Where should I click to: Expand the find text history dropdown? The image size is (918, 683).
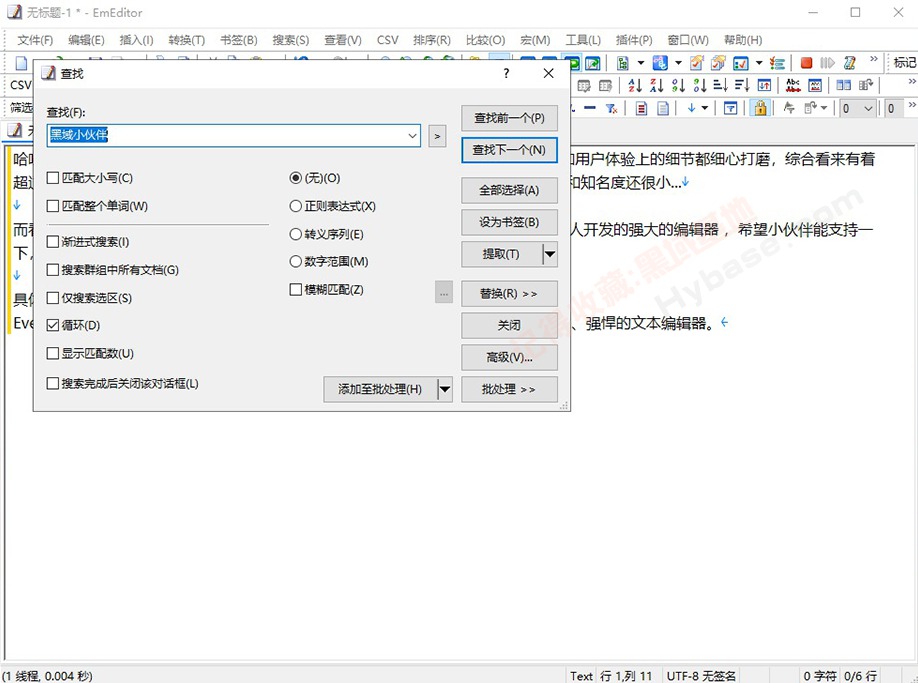coord(412,136)
